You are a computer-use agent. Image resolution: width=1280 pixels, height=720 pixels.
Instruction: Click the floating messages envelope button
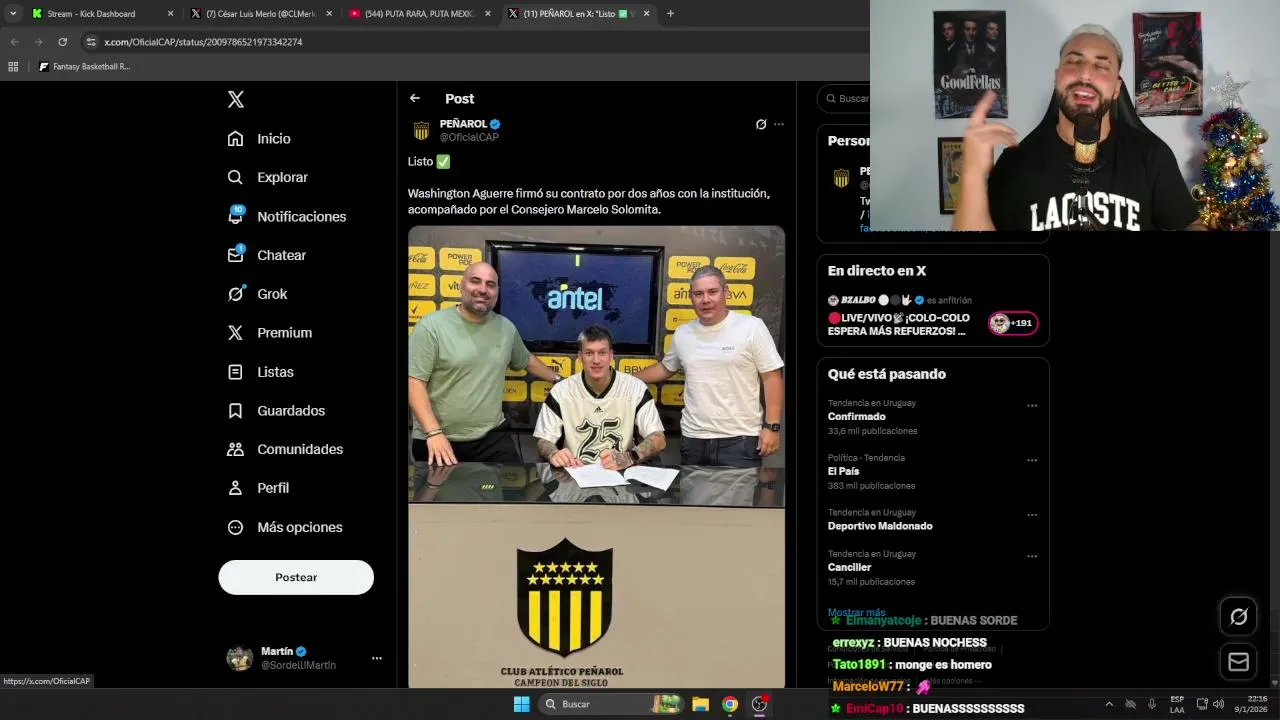pos(1238,662)
